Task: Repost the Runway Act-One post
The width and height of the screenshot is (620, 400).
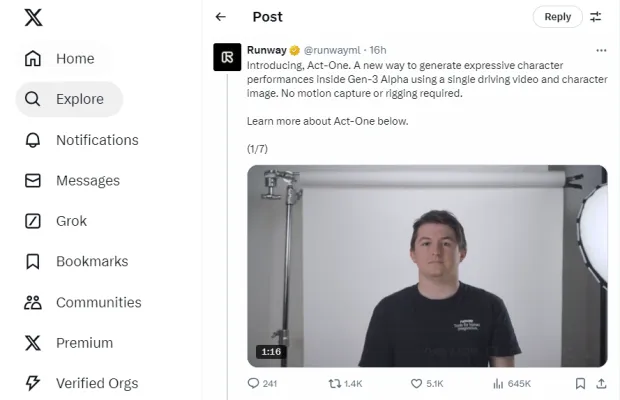Action: pos(336,383)
